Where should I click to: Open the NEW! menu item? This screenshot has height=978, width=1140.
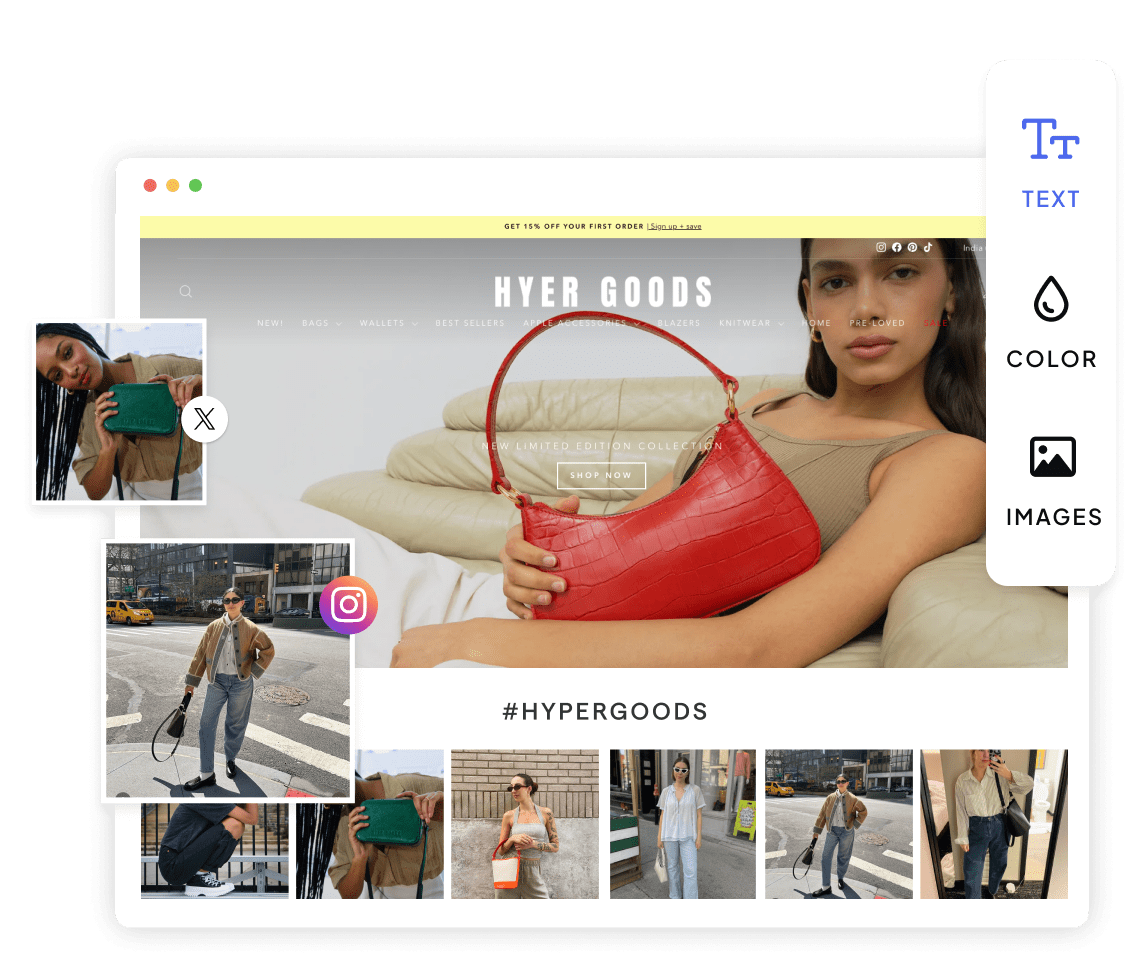(270, 323)
